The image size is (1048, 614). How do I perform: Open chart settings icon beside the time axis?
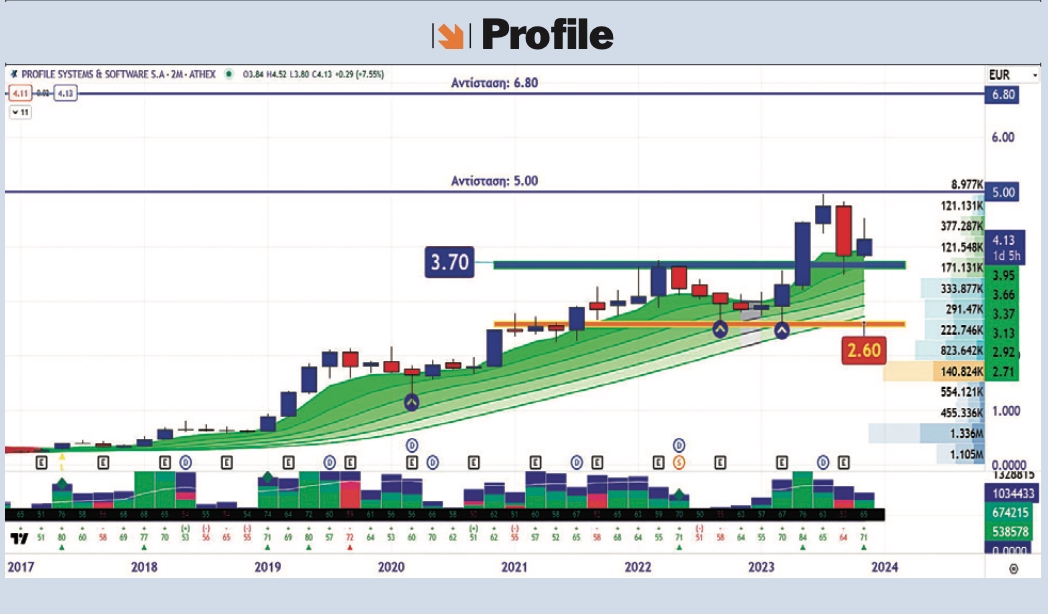tap(1013, 569)
